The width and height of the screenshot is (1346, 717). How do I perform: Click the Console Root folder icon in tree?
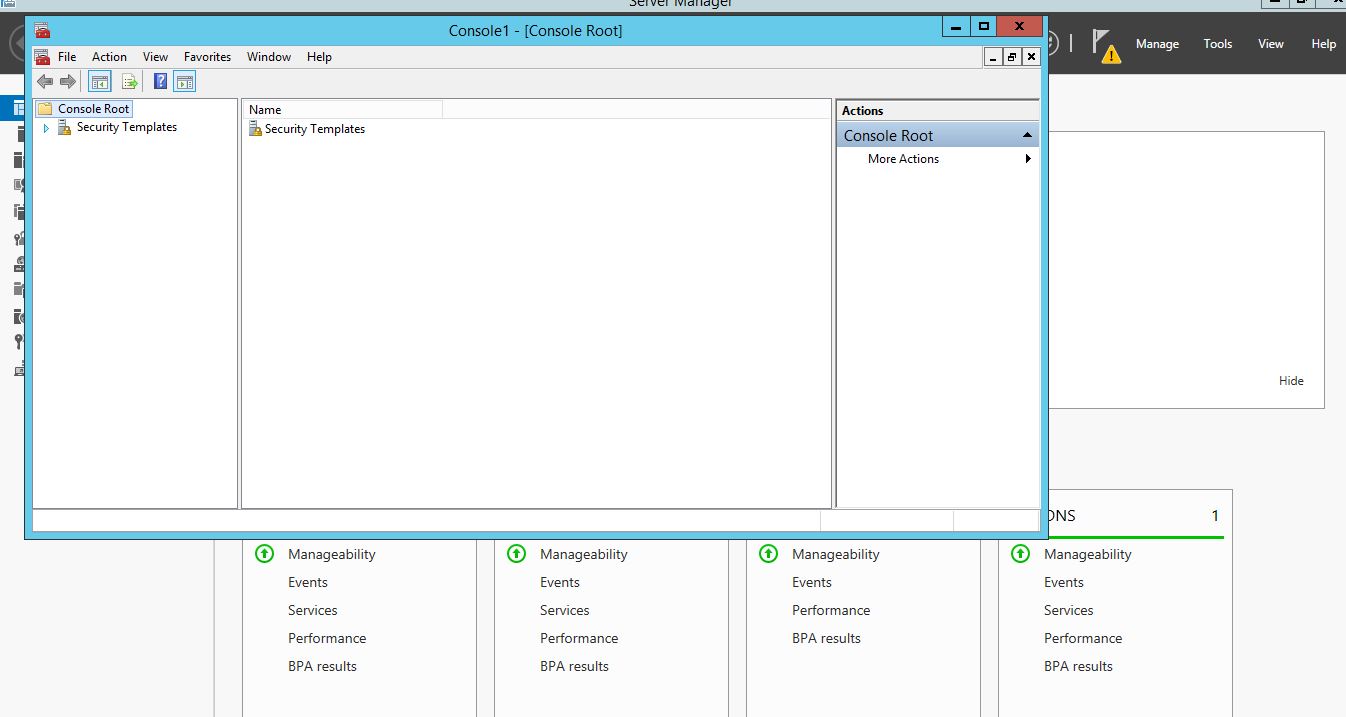[45, 109]
